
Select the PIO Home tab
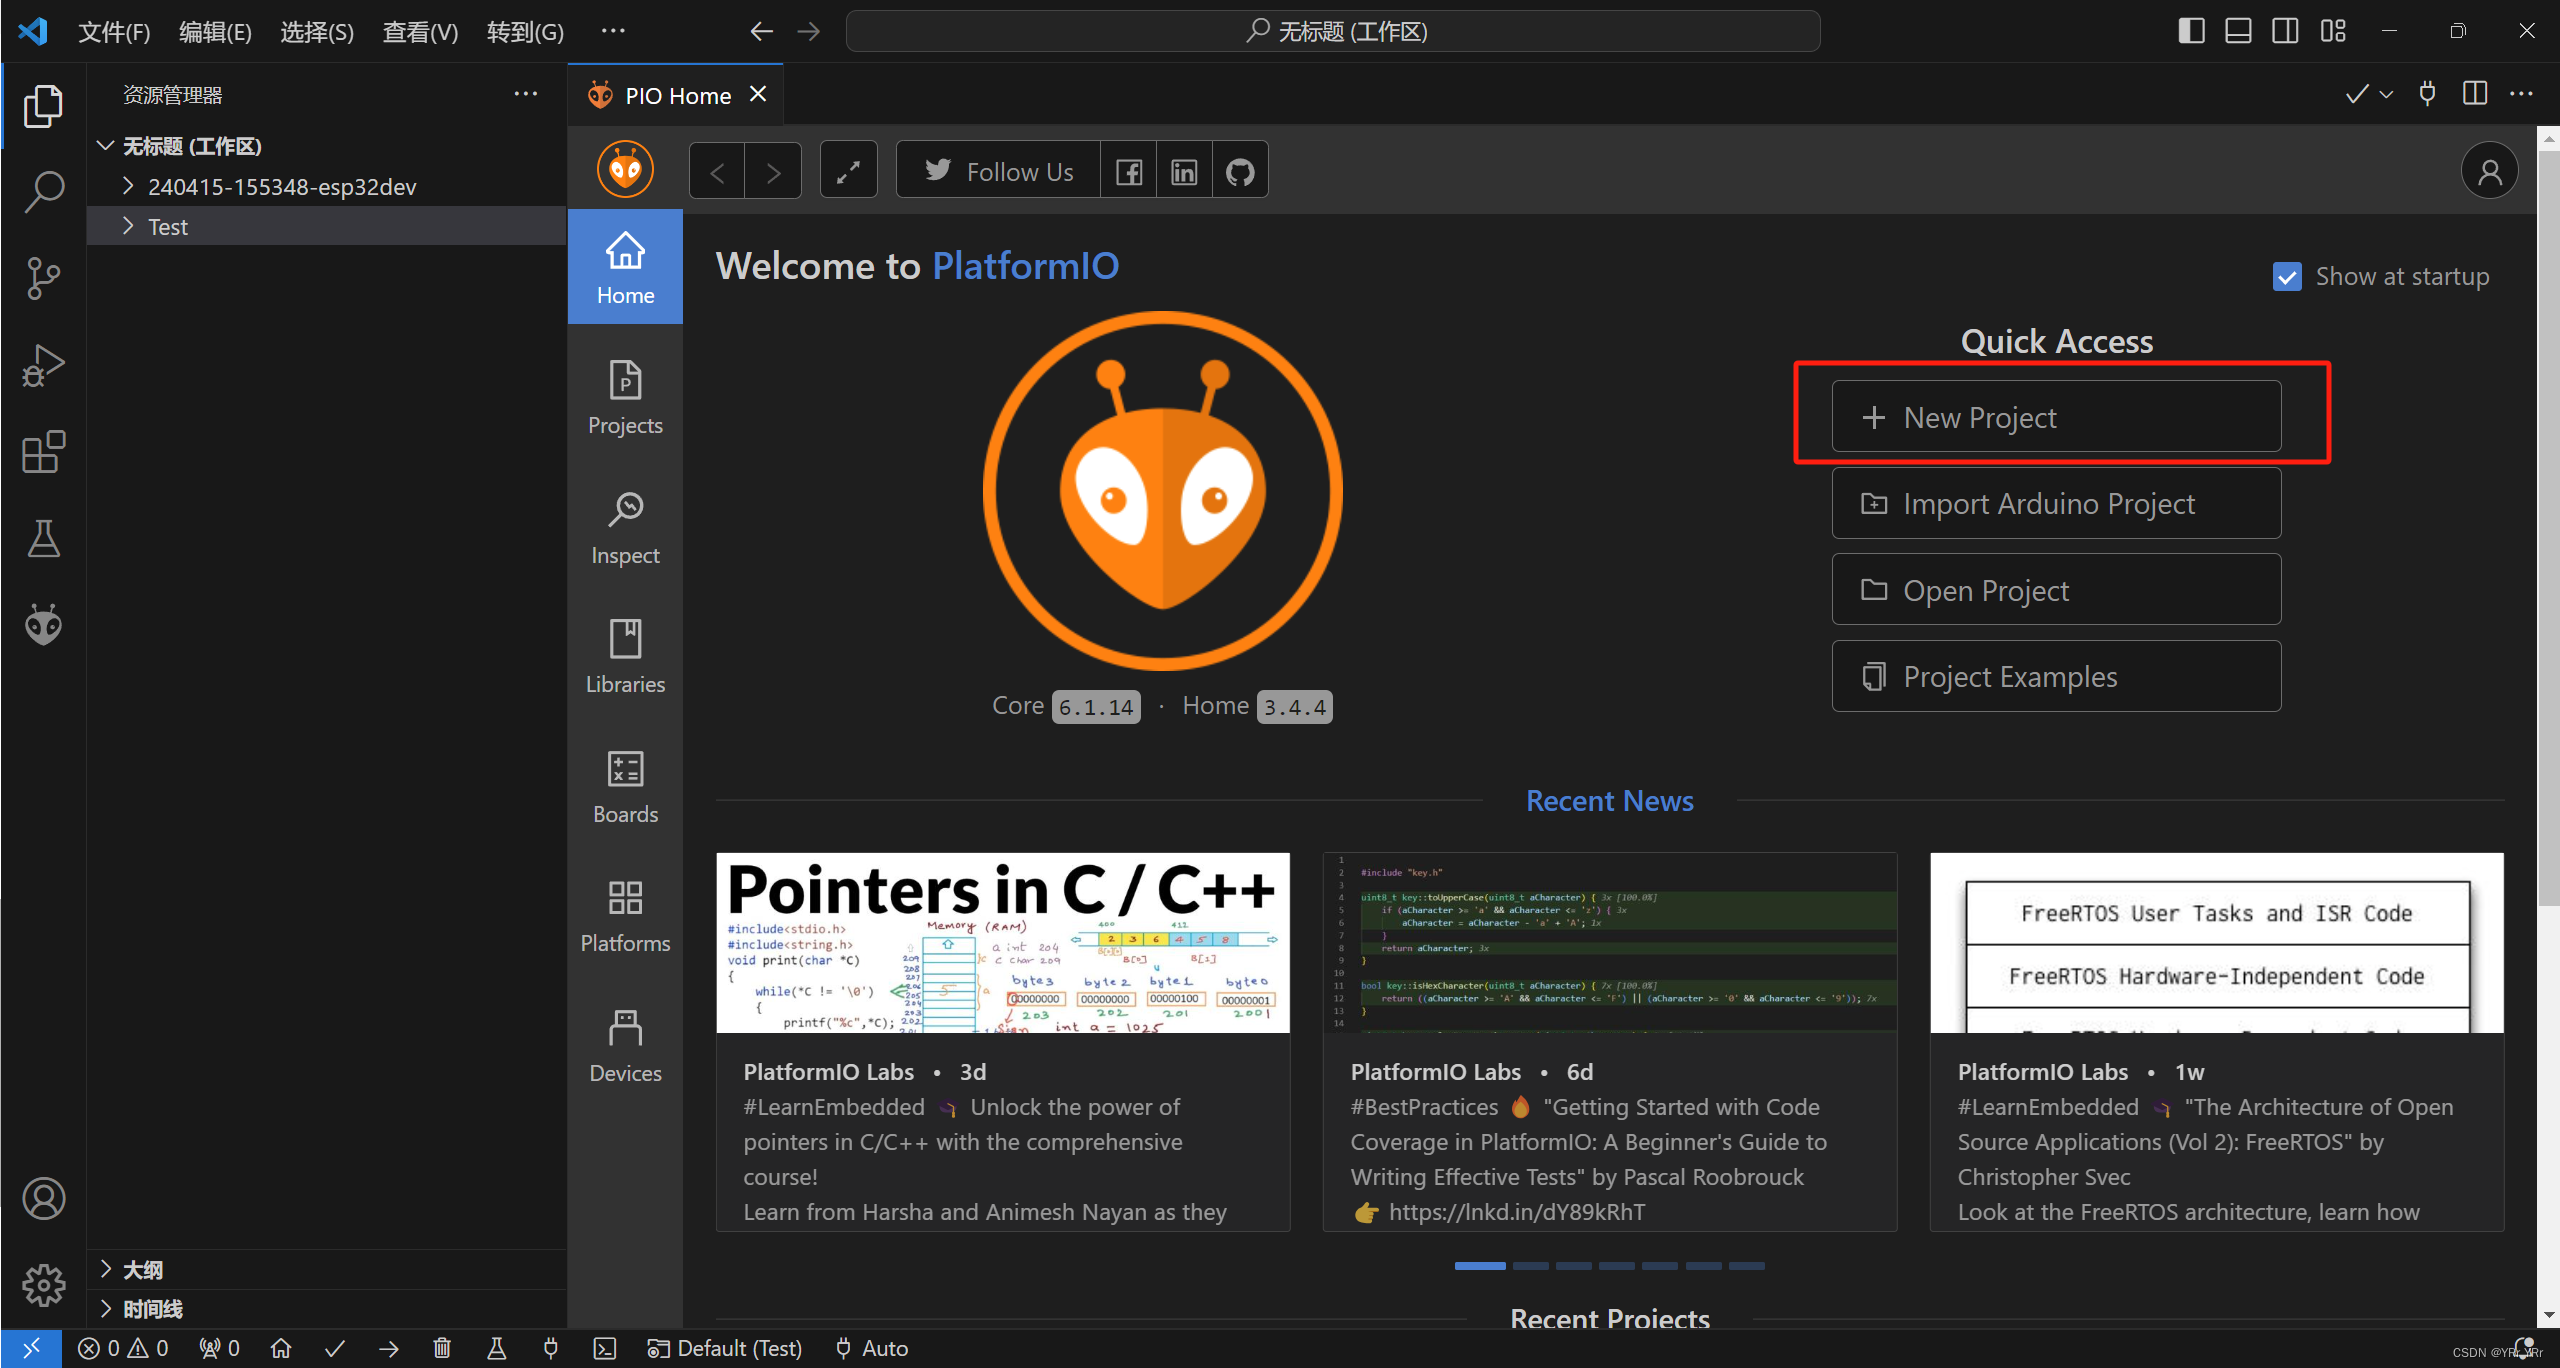(676, 96)
